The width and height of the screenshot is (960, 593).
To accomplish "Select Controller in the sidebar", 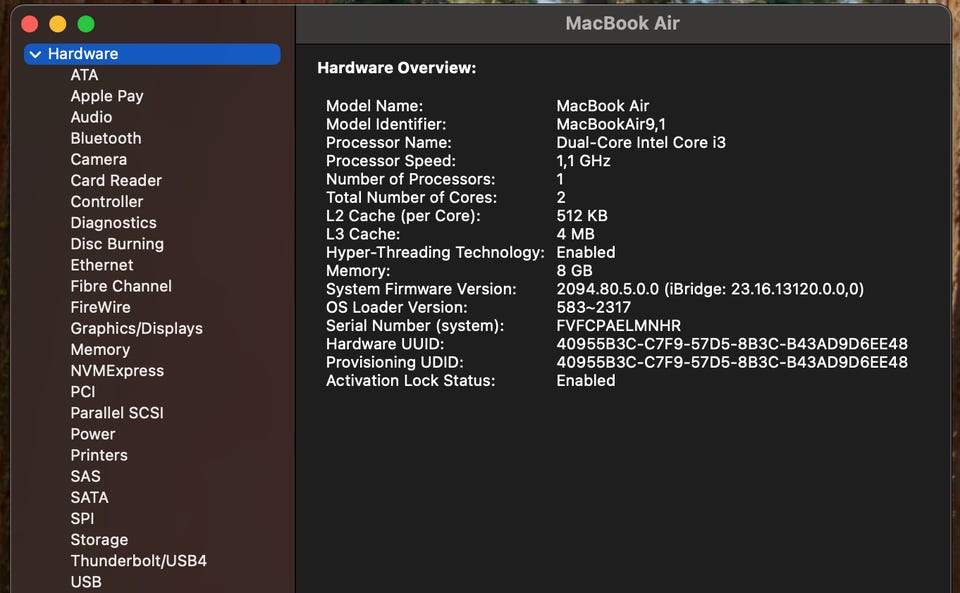I will [107, 201].
